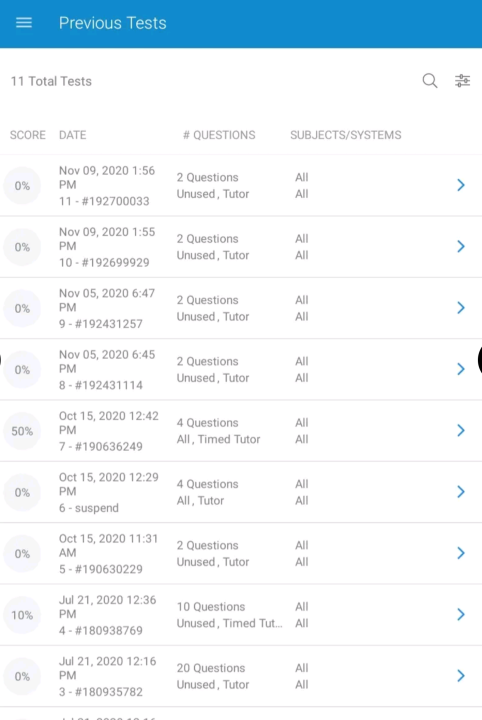Select the 50% score badge

[22, 431]
